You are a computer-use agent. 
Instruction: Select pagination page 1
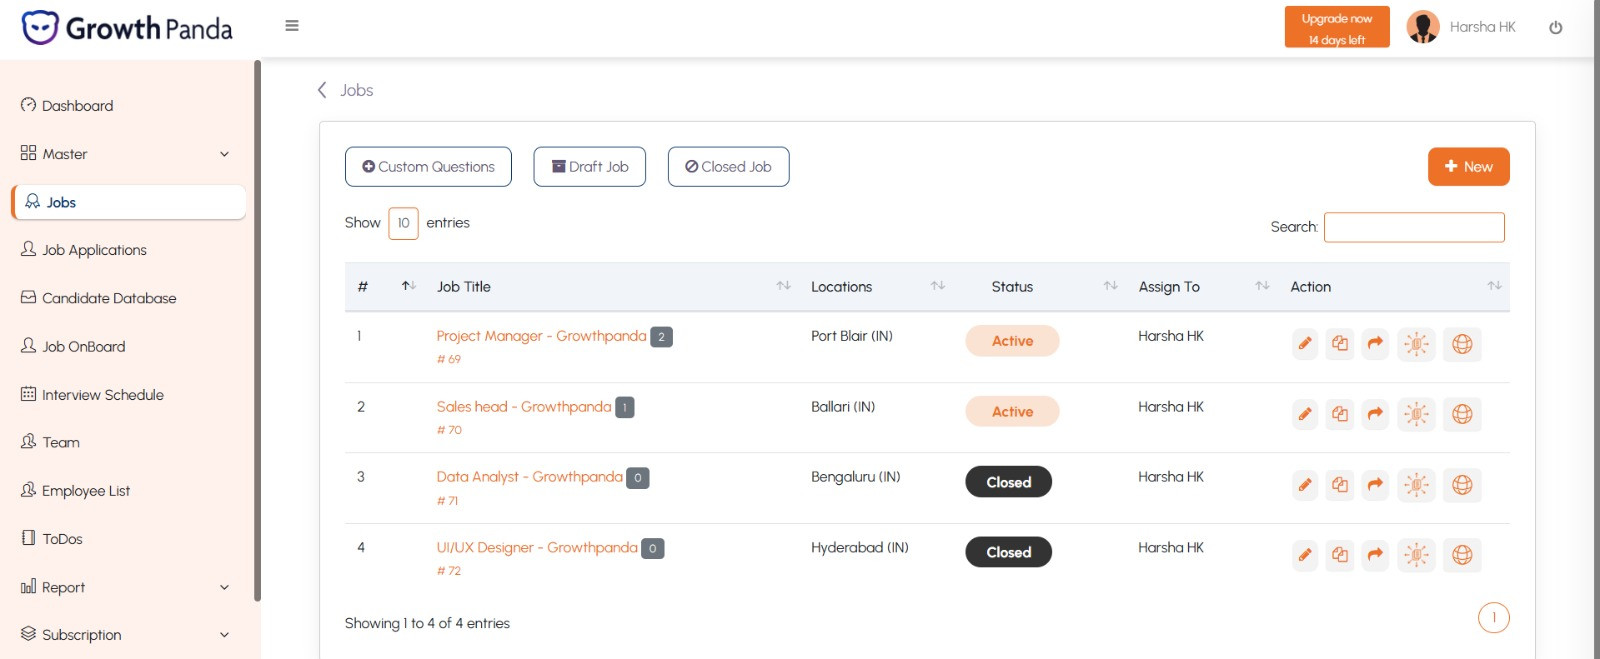click(x=1493, y=618)
